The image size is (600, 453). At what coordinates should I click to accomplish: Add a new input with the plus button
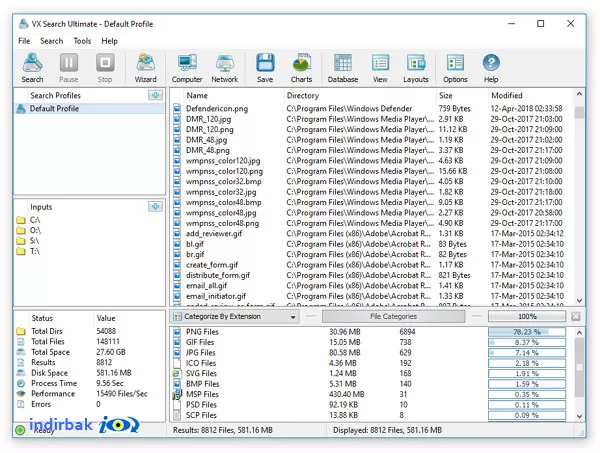[155, 206]
